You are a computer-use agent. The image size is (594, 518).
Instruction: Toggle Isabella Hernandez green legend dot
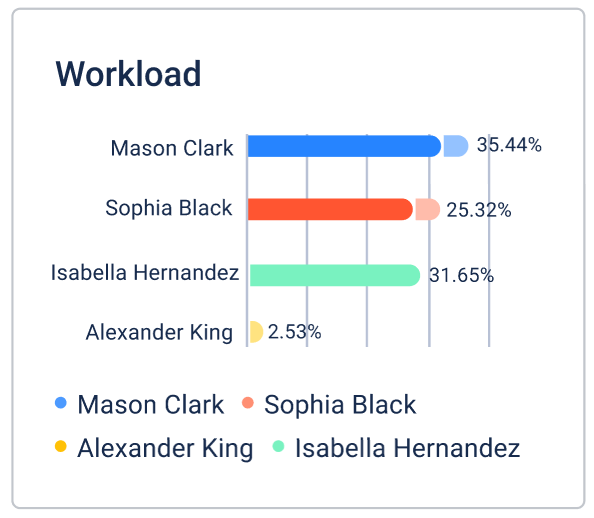click(278, 446)
